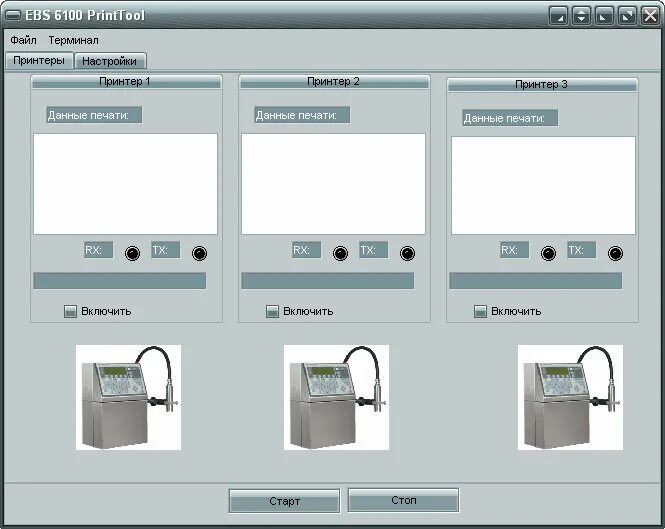The image size is (665, 529).
Task: Open the window system menu icon in title bar
Action: click(x=13, y=15)
